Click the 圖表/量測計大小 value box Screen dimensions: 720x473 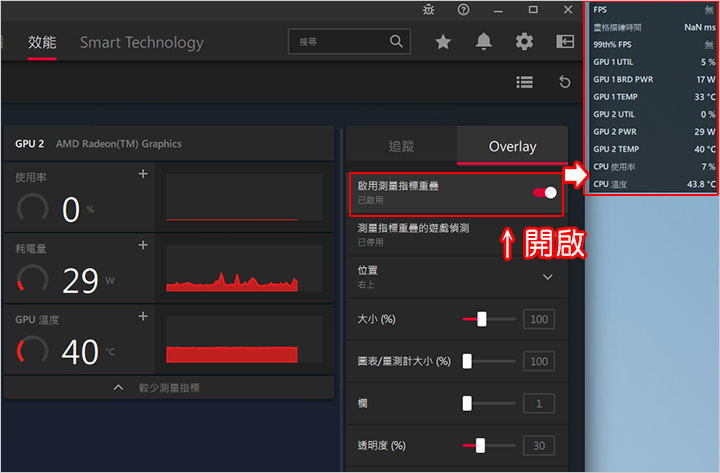point(539,361)
